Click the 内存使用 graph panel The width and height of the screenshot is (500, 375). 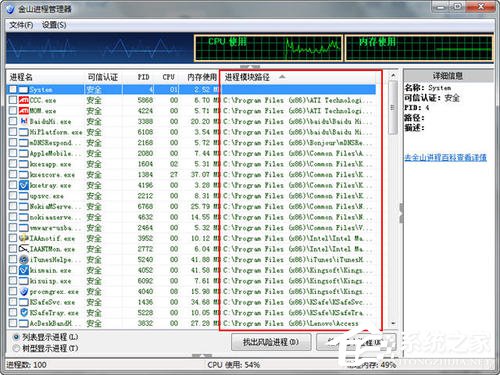click(419, 49)
